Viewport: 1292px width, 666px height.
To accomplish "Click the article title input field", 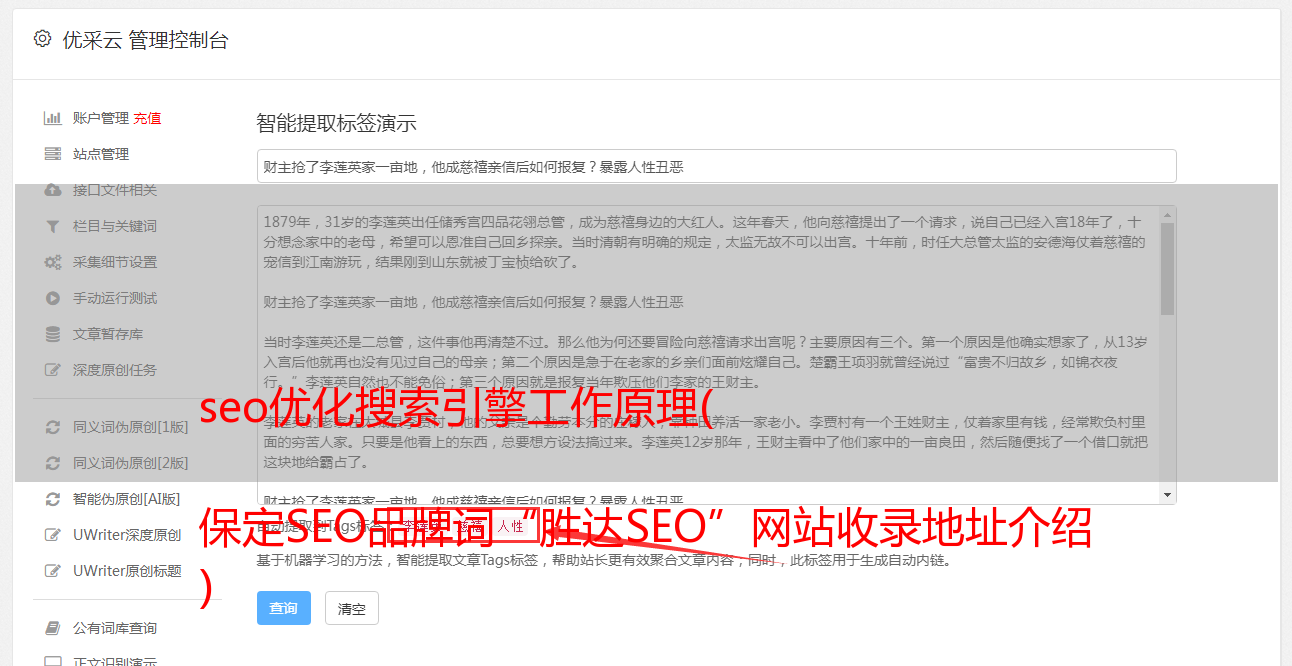I will pyautogui.click(x=716, y=166).
